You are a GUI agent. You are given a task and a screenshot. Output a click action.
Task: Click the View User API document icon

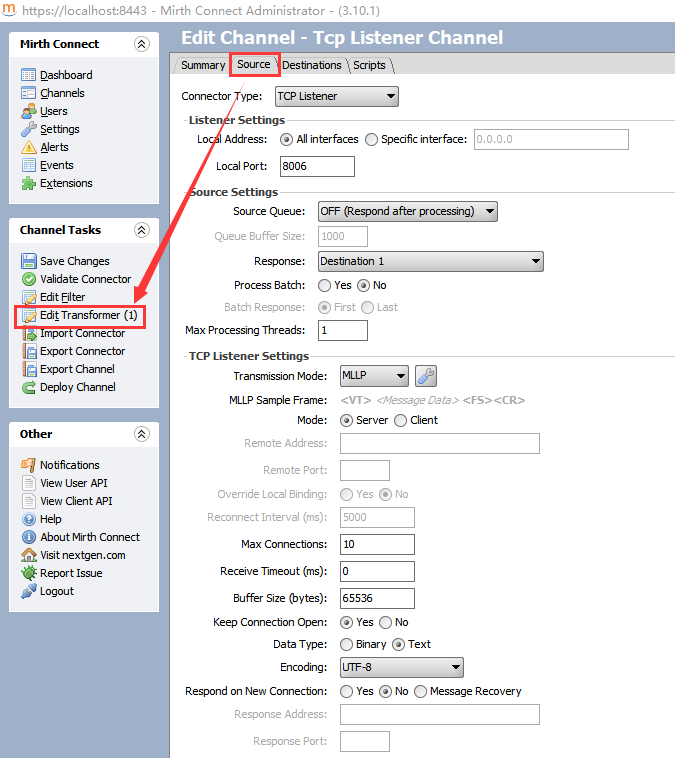point(29,483)
